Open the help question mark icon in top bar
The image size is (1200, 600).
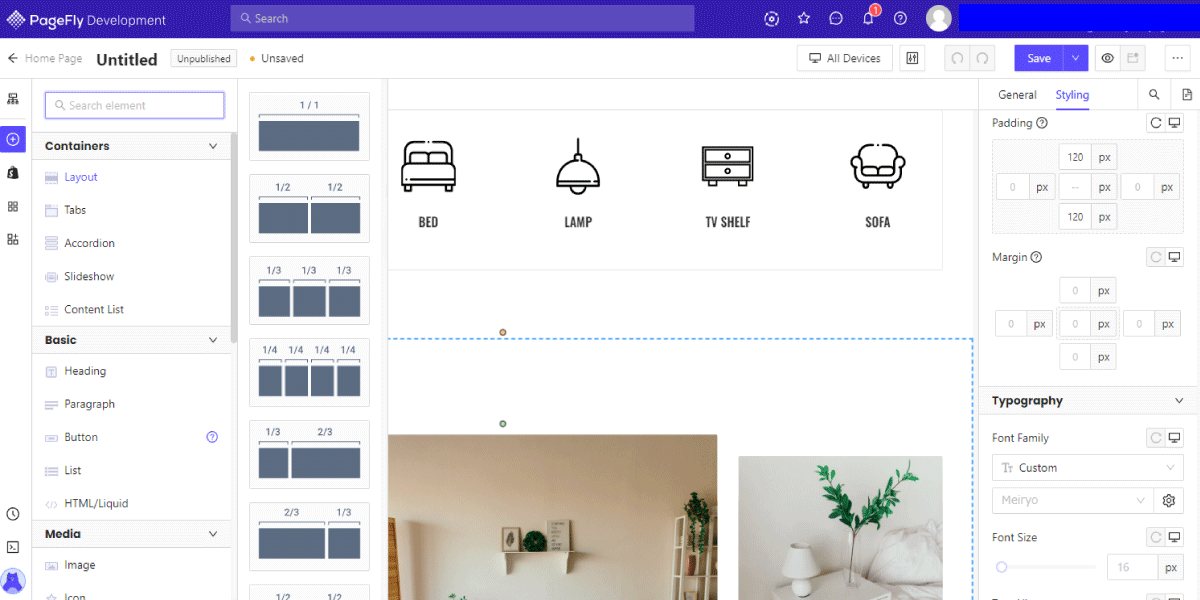pyautogui.click(x=900, y=18)
